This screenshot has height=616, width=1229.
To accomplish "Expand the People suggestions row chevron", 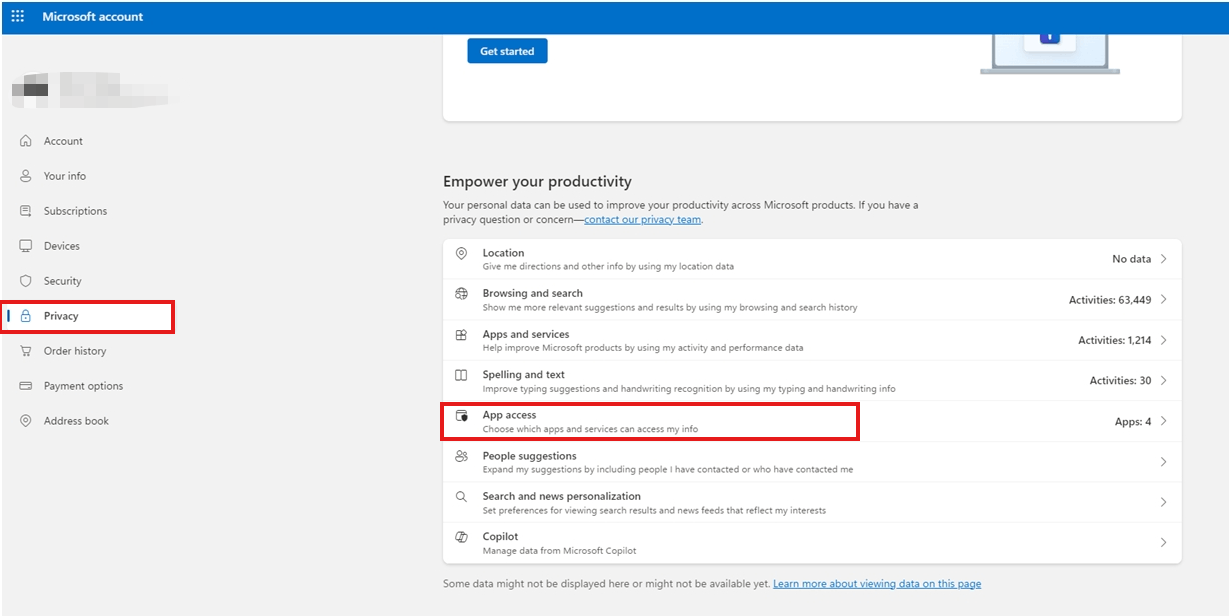I will [1163, 461].
